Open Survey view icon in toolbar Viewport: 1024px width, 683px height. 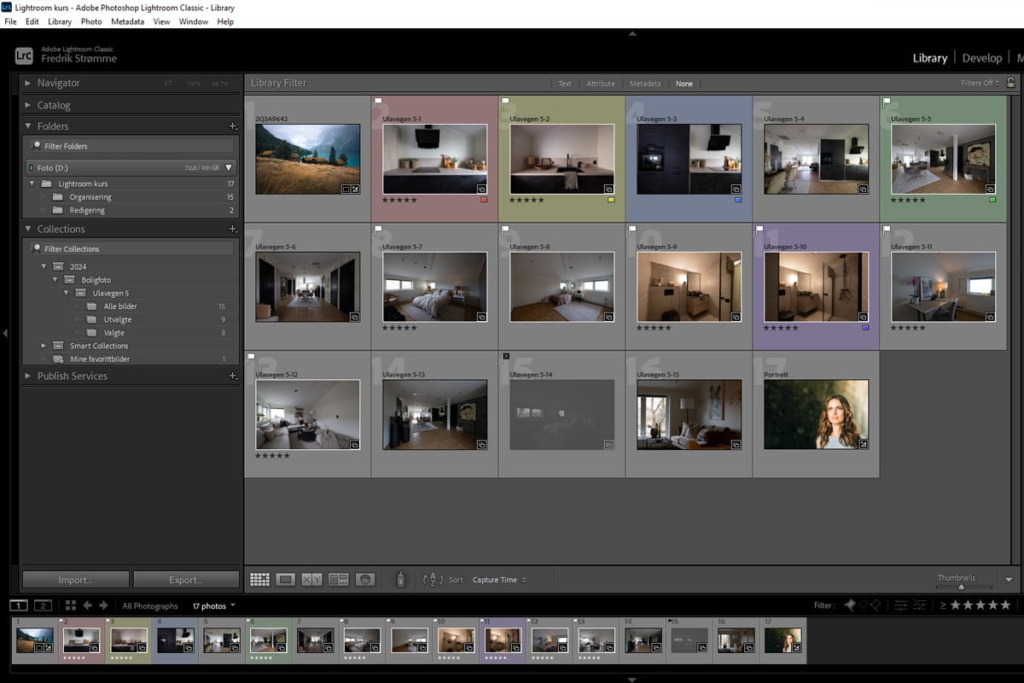point(338,579)
